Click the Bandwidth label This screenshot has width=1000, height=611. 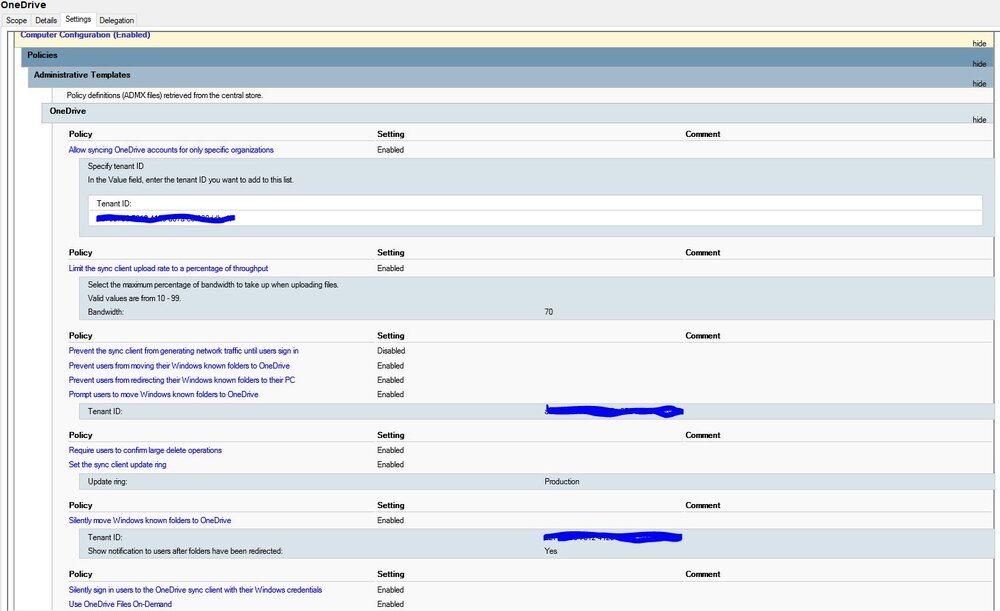click(x=105, y=312)
